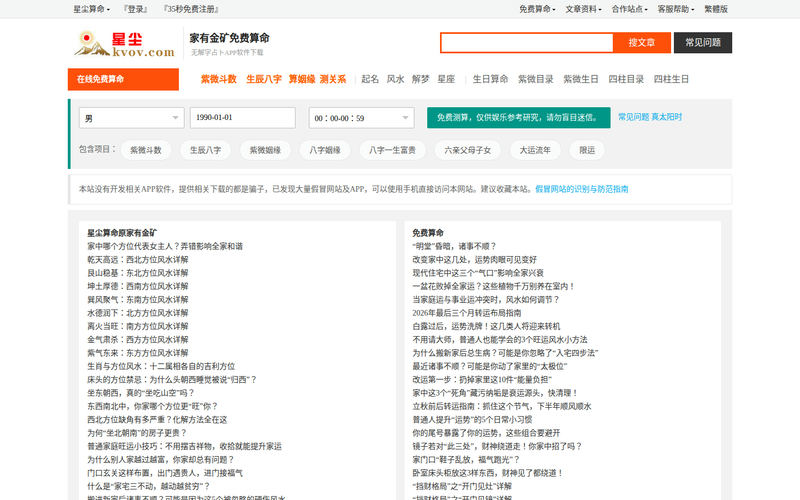Open the 四柱生日 menu item
Viewport: 800px width, 500px height.
coord(671,79)
